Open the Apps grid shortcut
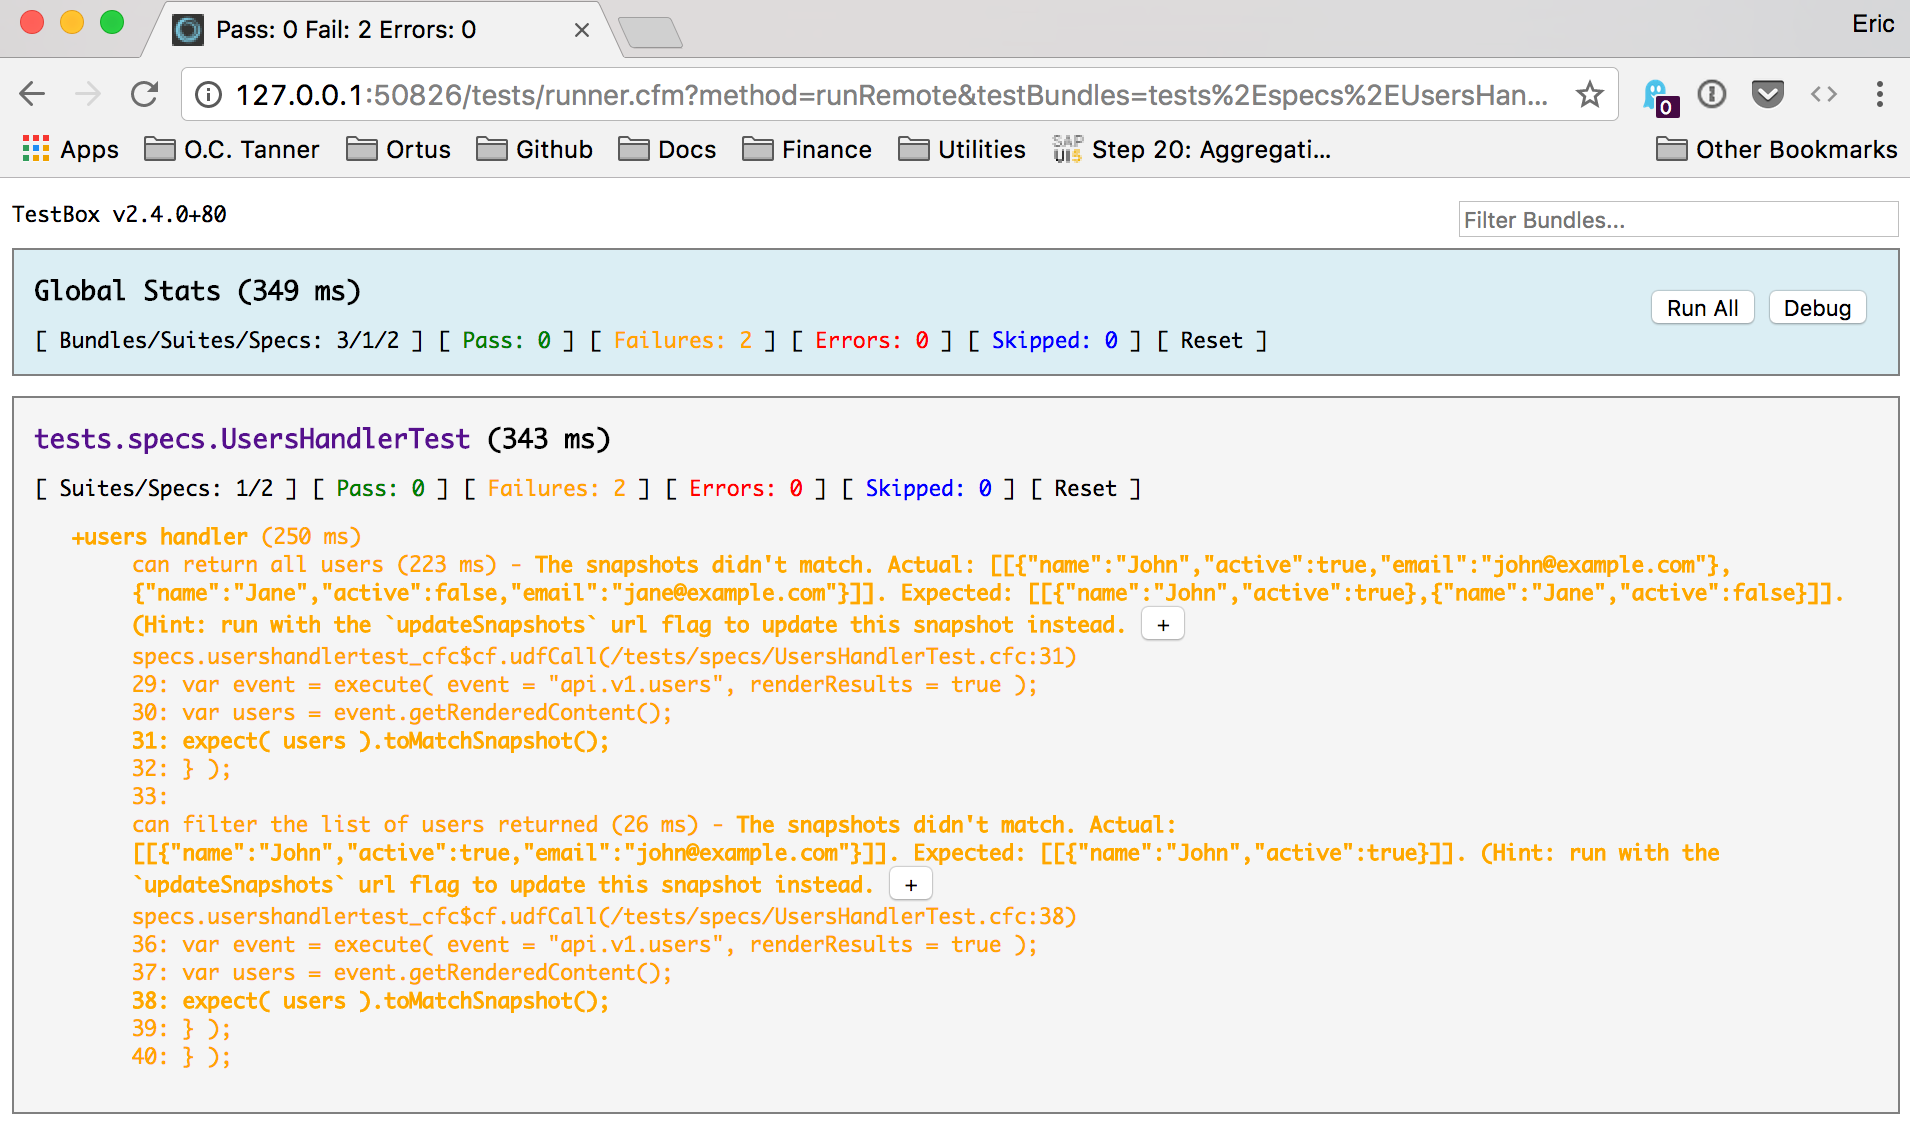Screen dimensions: 1910x1148 click(70, 150)
